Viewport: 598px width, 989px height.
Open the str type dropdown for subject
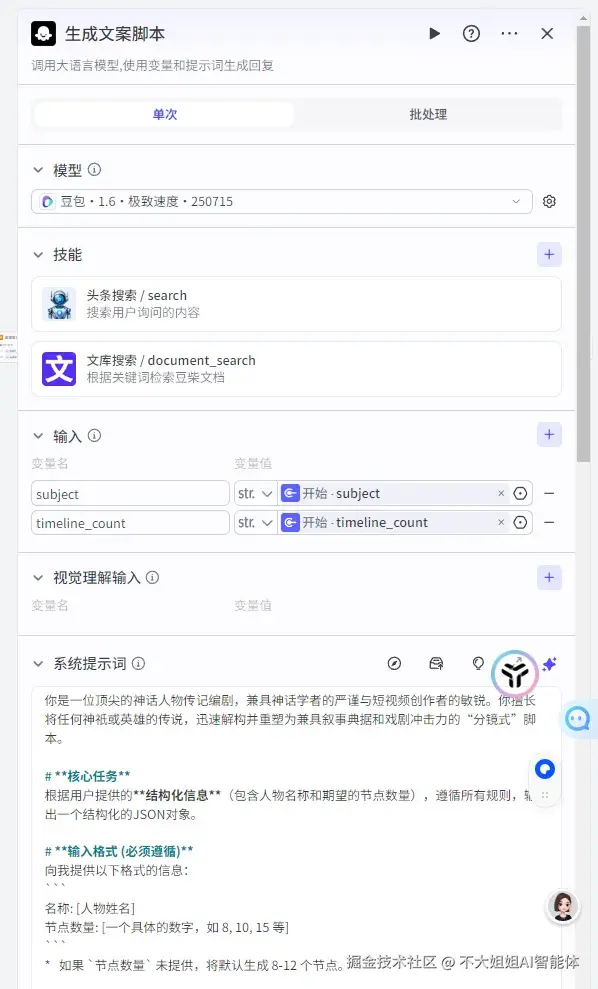(x=255, y=493)
